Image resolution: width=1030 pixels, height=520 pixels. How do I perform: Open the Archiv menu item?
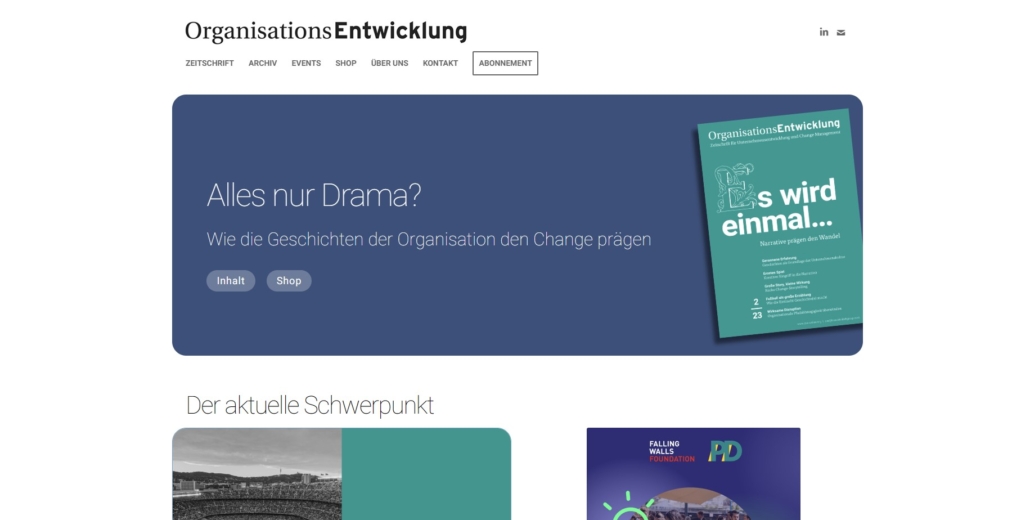(263, 64)
